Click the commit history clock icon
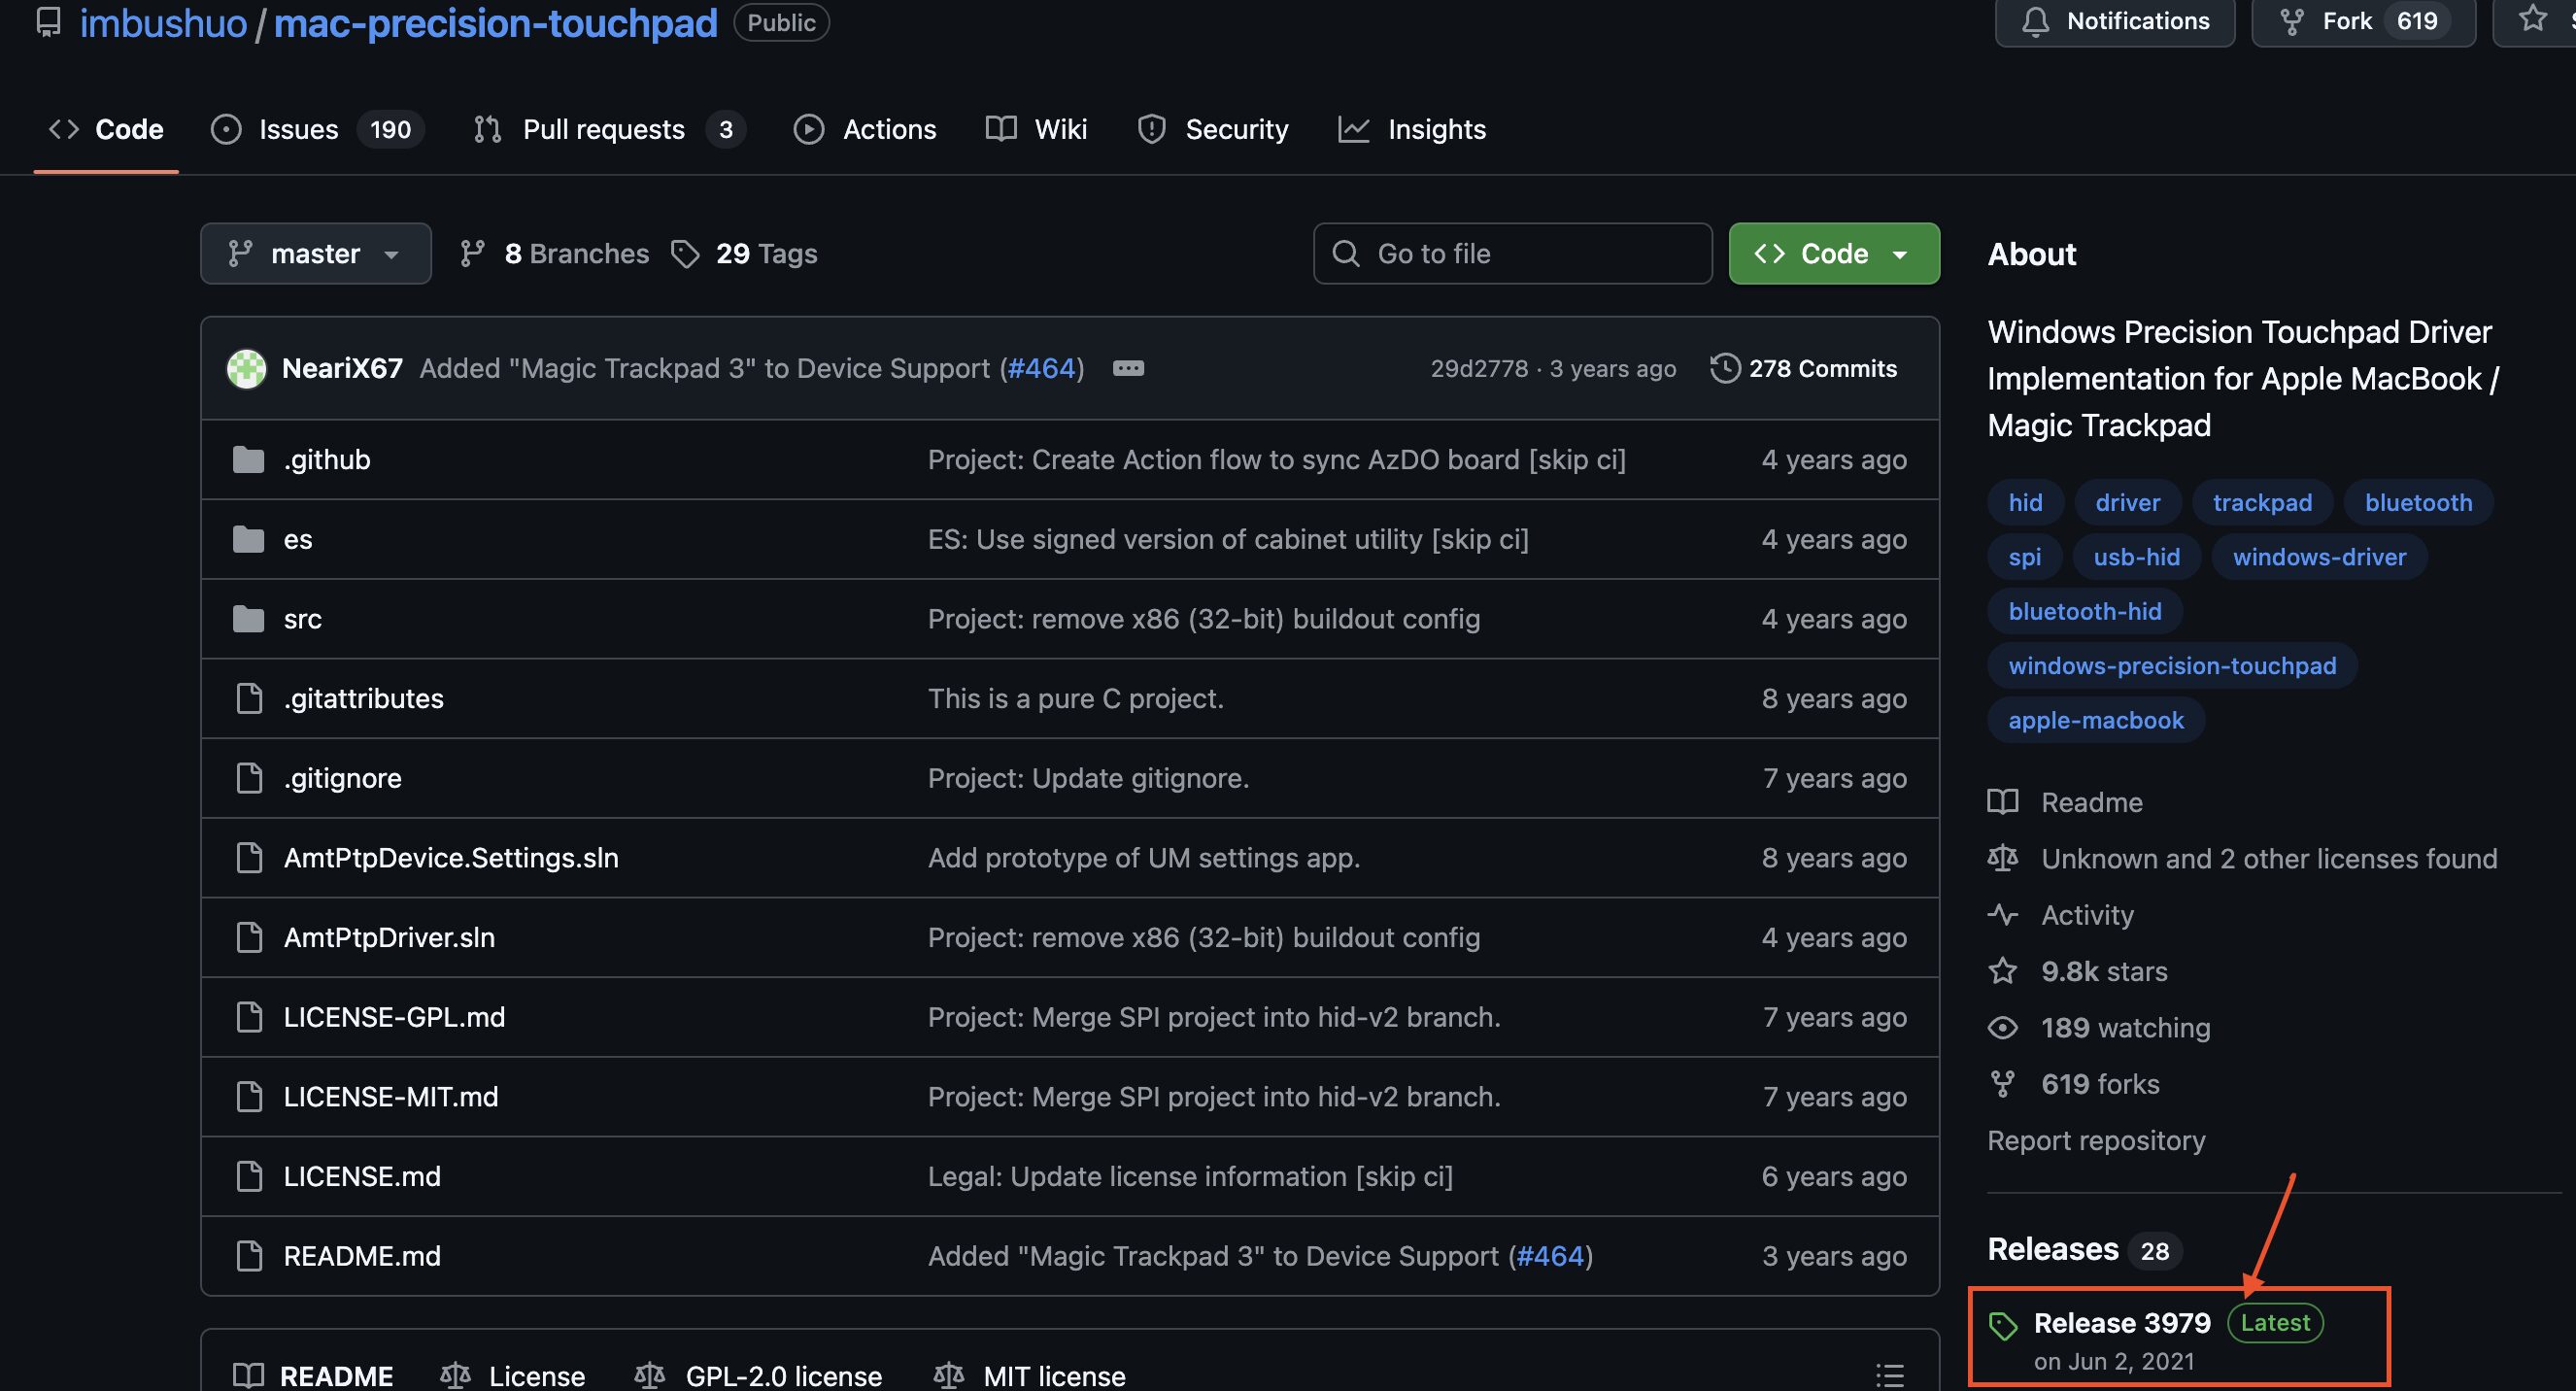2576x1391 pixels. click(1724, 368)
